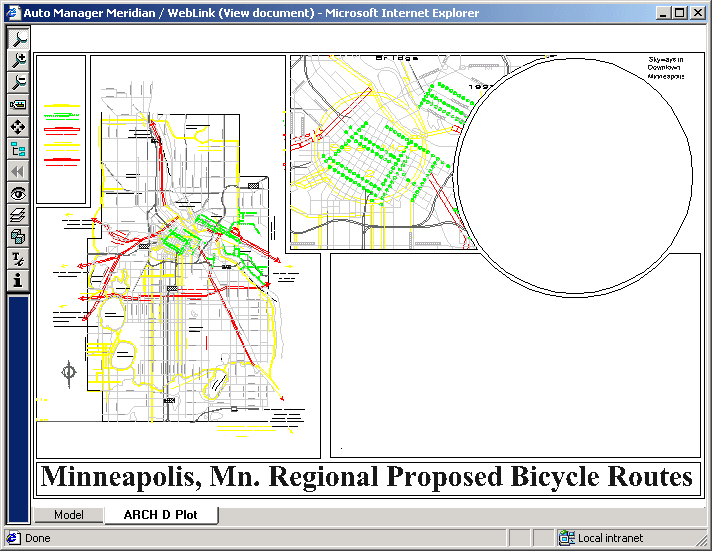Select the Text settings T icon
The image size is (712, 551).
[x=18, y=259]
